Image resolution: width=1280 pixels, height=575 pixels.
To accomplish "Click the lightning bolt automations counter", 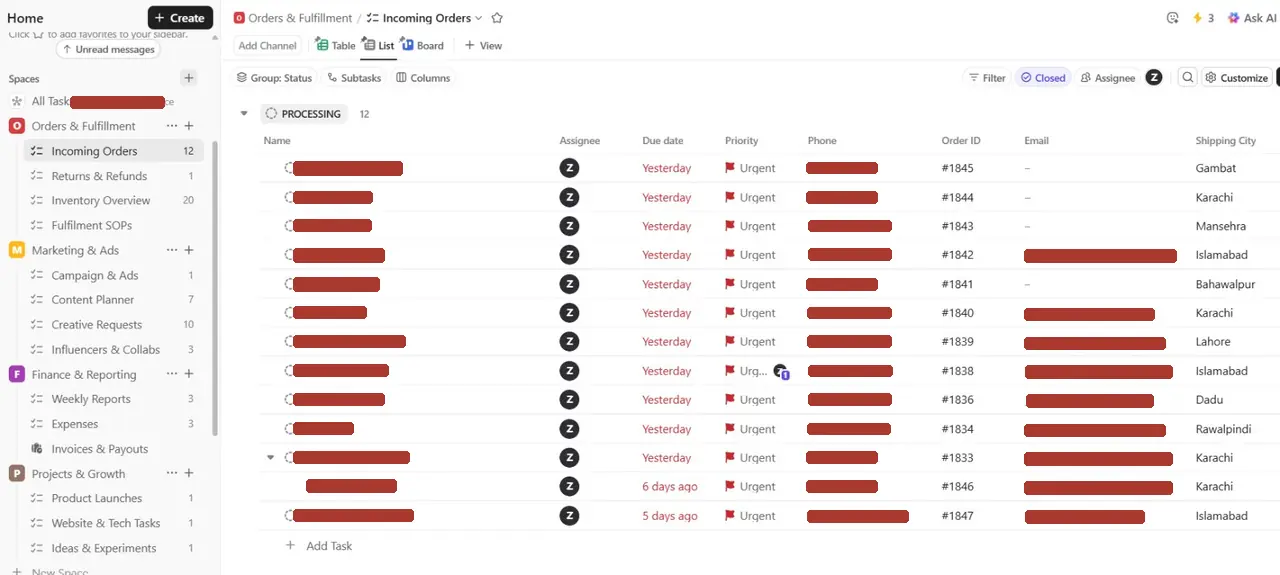I will point(1203,18).
